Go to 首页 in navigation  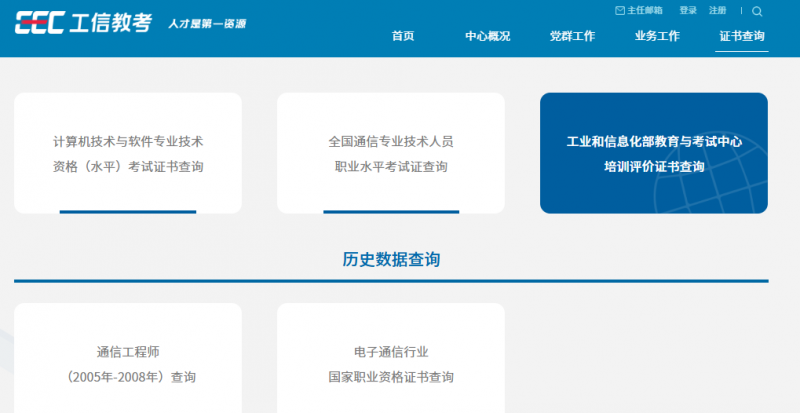[x=403, y=36]
